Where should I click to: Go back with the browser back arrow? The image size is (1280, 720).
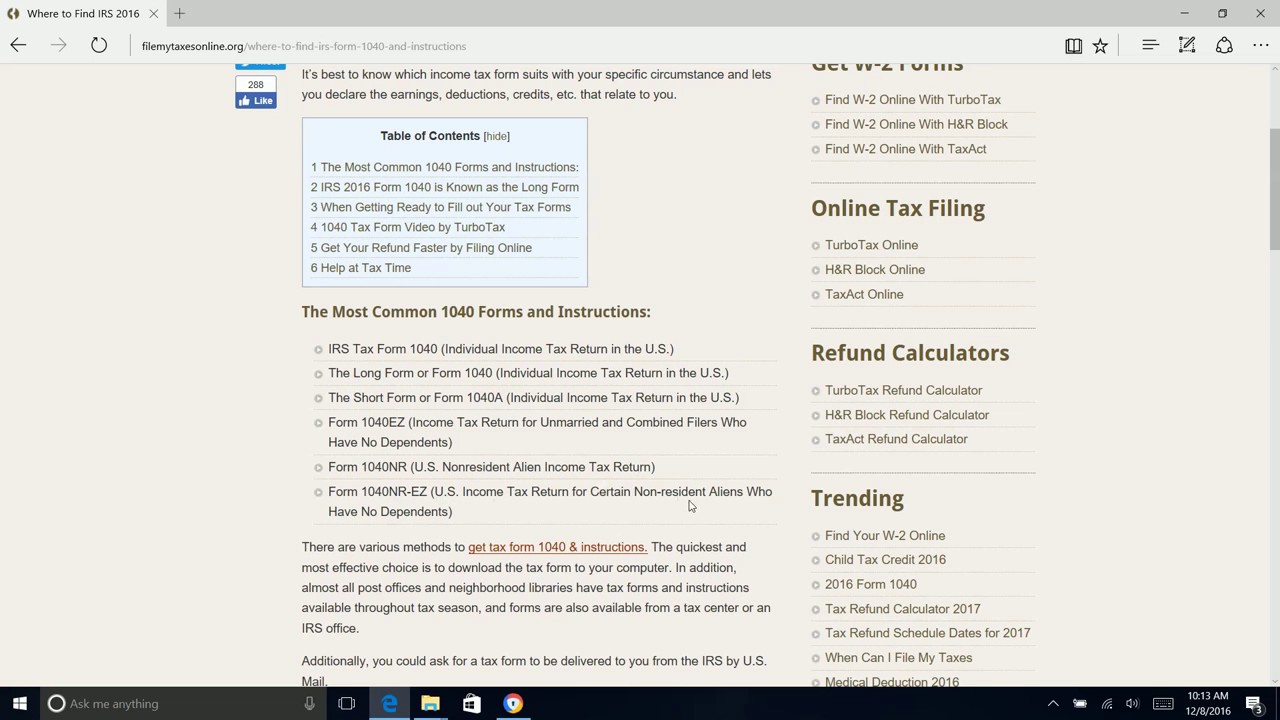click(x=18, y=45)
